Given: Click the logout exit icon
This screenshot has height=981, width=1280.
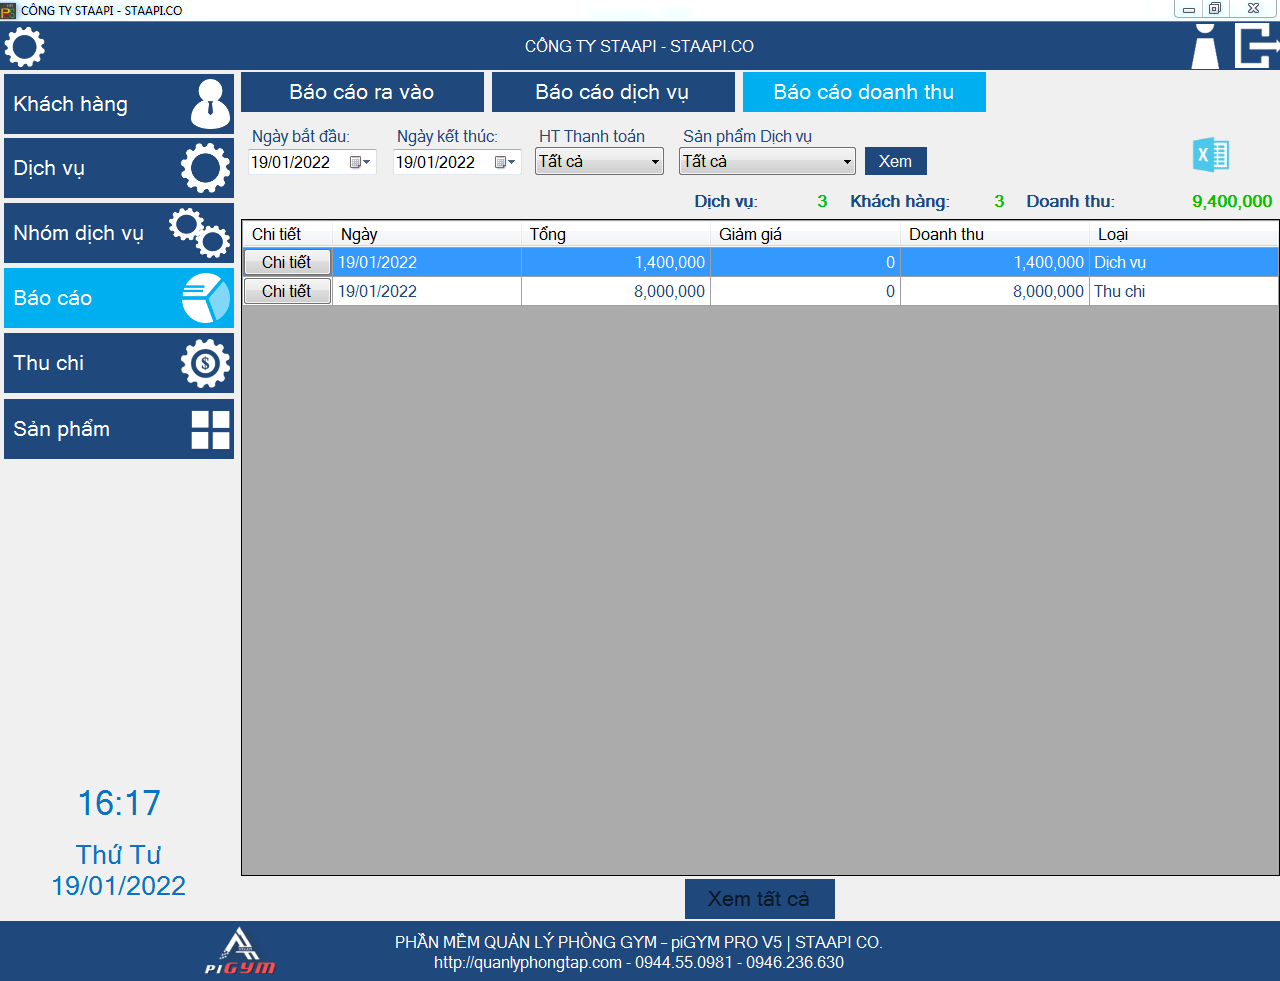Looking at the screenshot, I should pyautogui.click(x=1256, y=47).
